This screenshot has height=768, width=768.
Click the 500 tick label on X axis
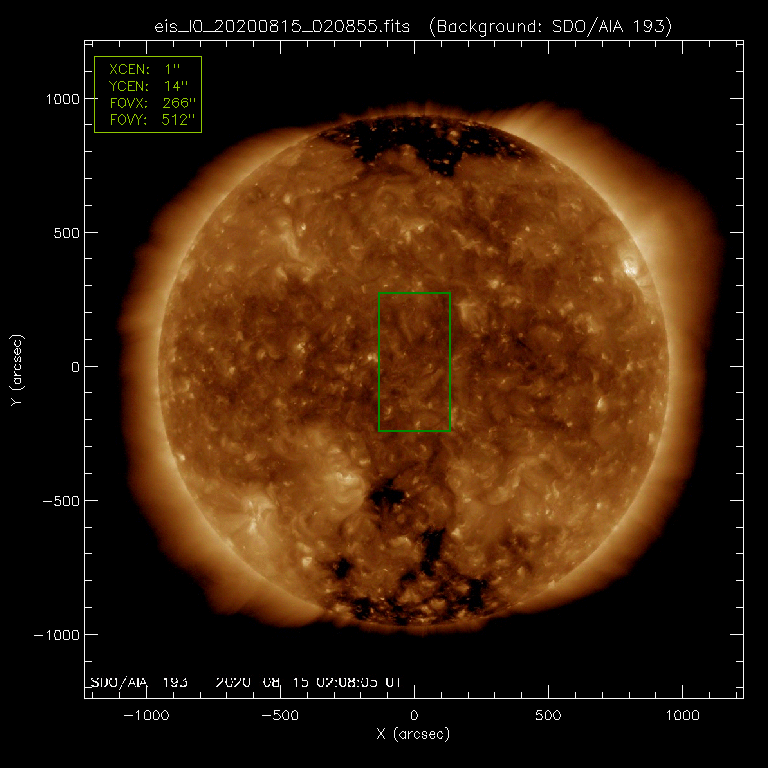tap(548, 715)
